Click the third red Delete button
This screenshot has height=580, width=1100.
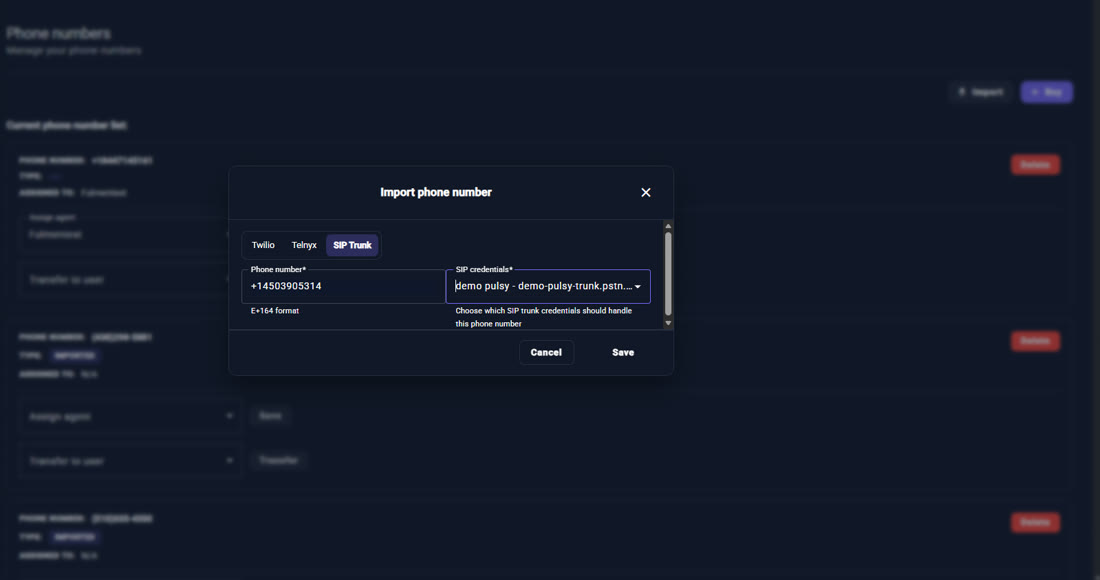(x=1035, y=522)
